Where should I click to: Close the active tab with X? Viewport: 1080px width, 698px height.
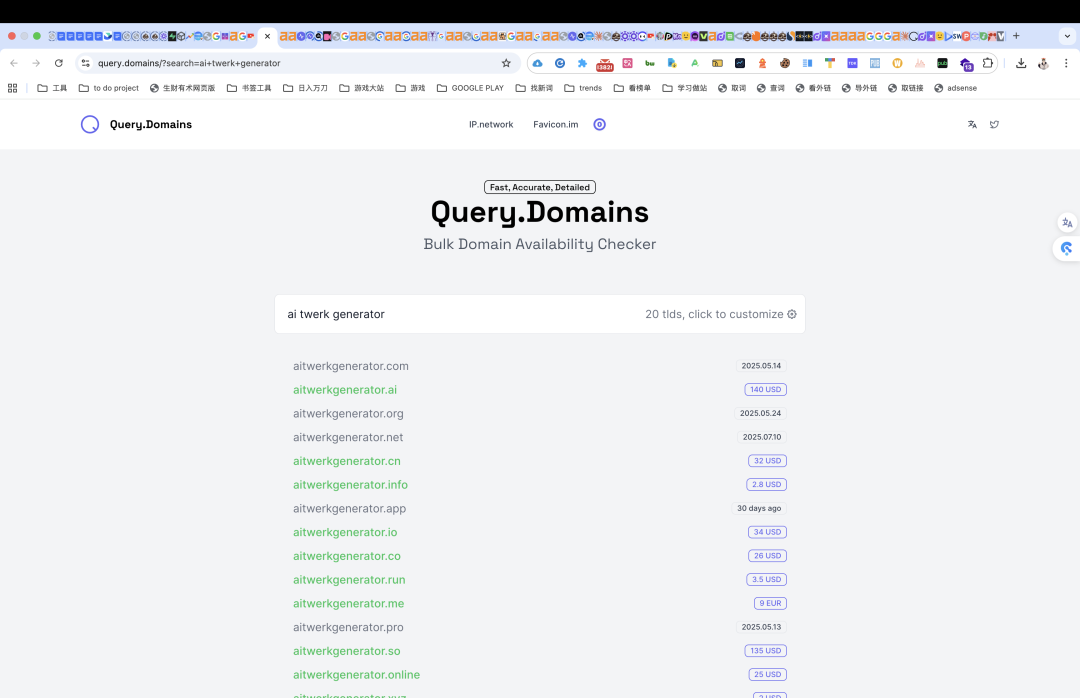point(267,36)
